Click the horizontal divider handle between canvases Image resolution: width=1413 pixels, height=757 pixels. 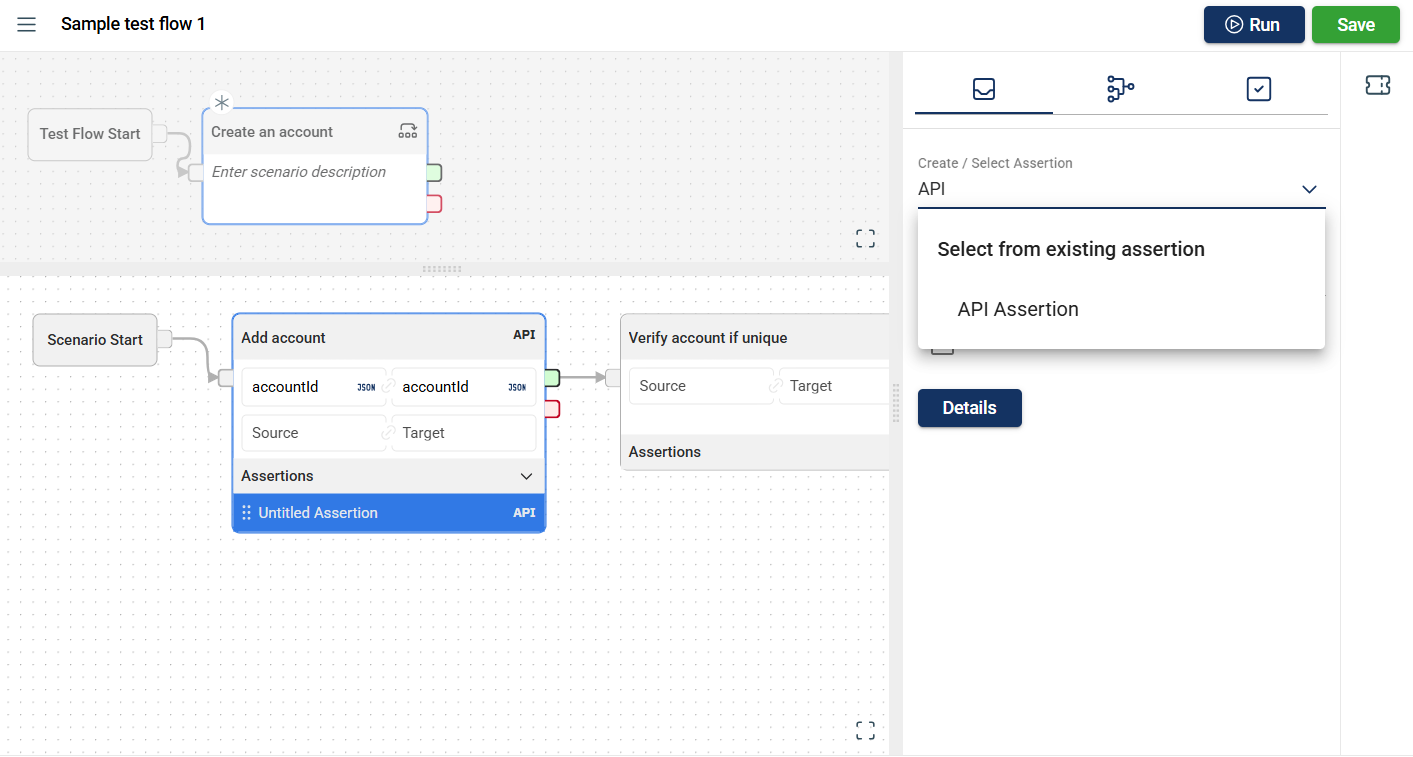pyautogui.click(x=443, y=269)
